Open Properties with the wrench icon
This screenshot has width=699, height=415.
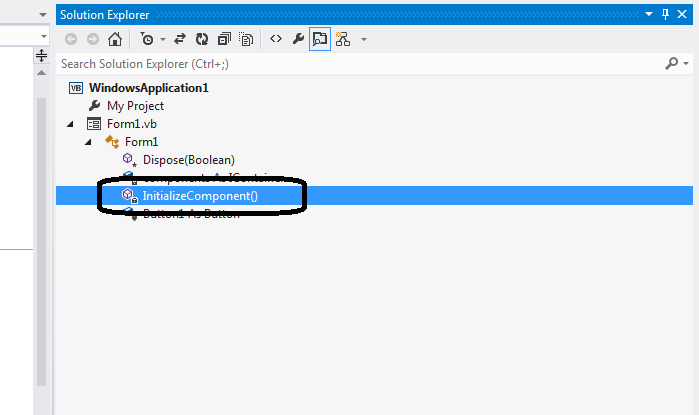[x=298, y=39]
